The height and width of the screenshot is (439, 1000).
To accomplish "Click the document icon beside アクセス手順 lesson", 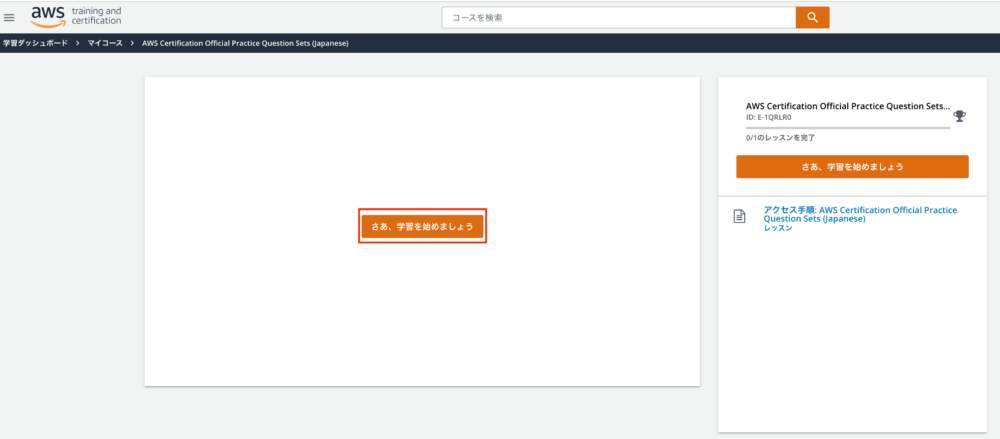I will (x=740, y=217).
